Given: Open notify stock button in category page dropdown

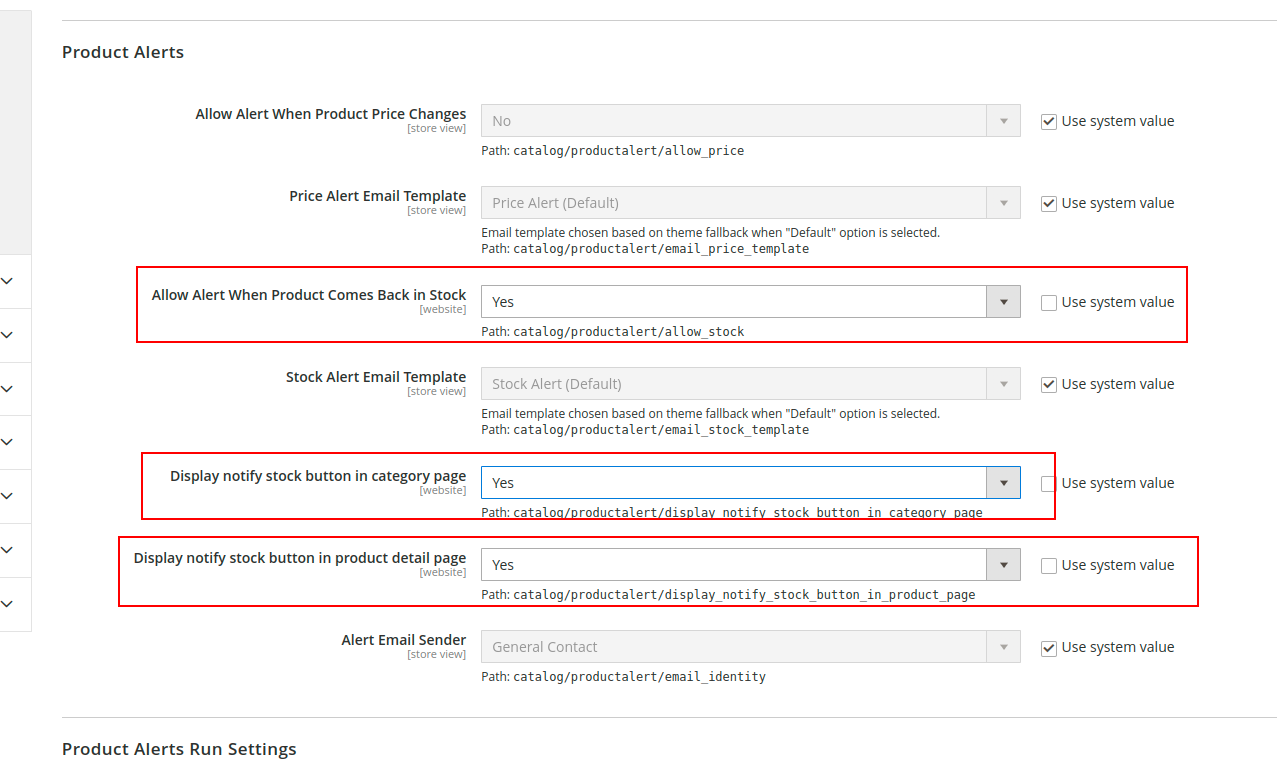Looking at the screenshot, I should 750,483.
